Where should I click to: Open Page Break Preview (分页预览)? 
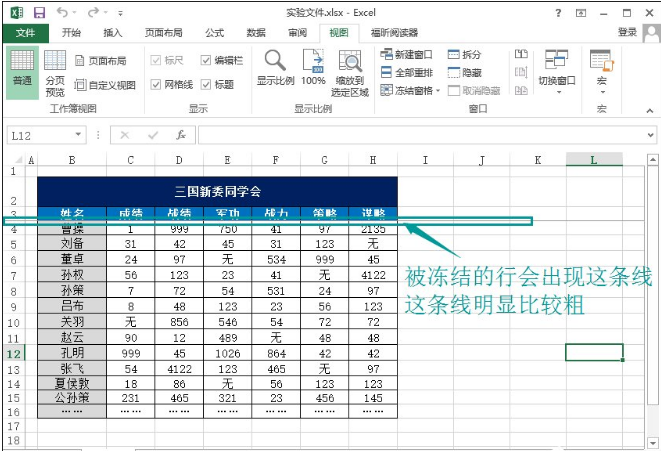55,72
